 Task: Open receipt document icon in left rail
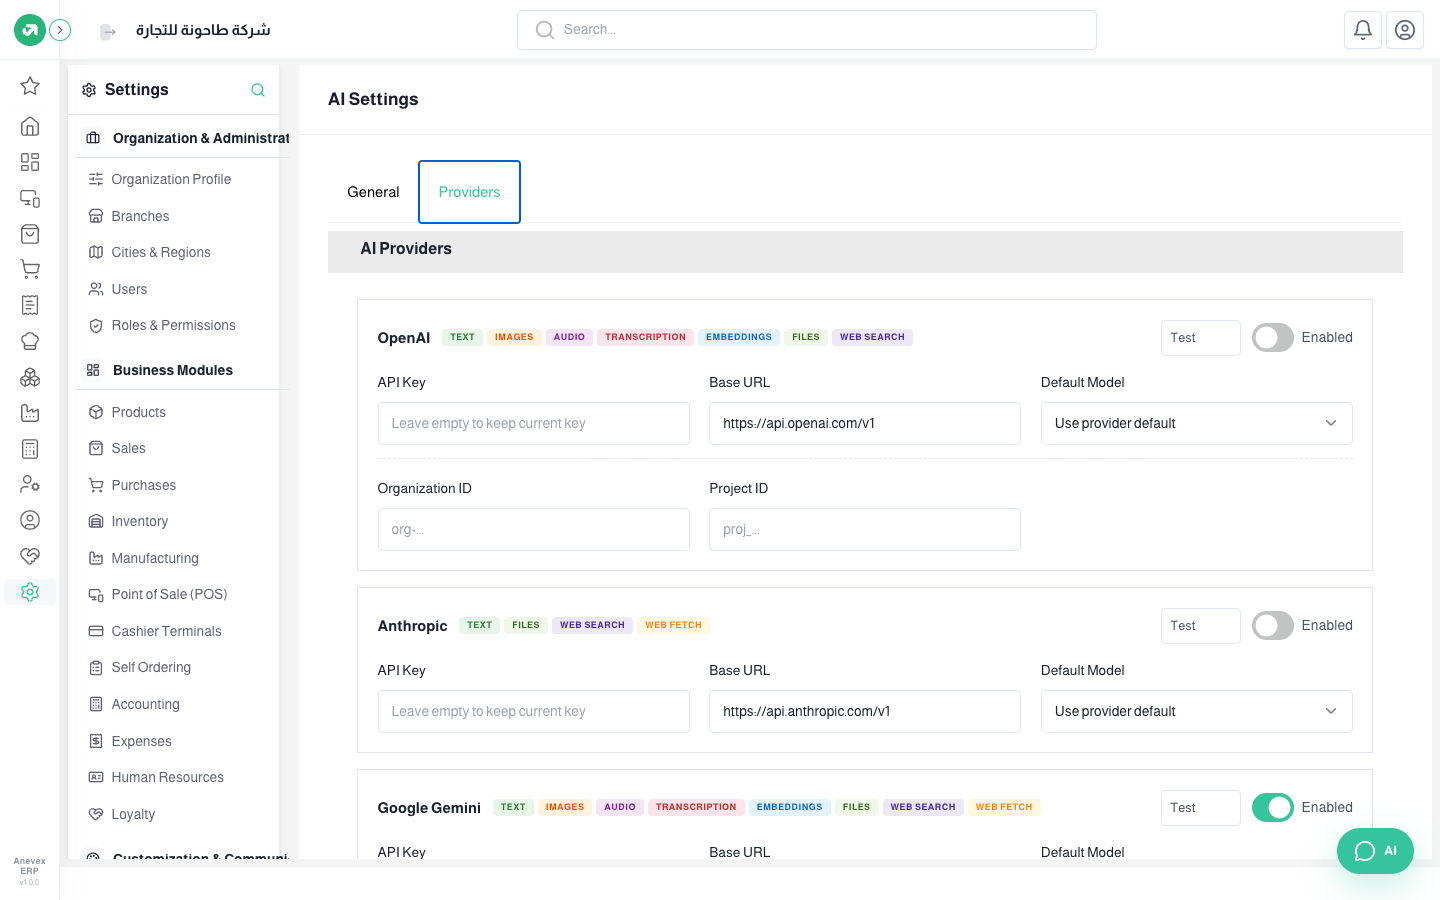coord(30,305)
